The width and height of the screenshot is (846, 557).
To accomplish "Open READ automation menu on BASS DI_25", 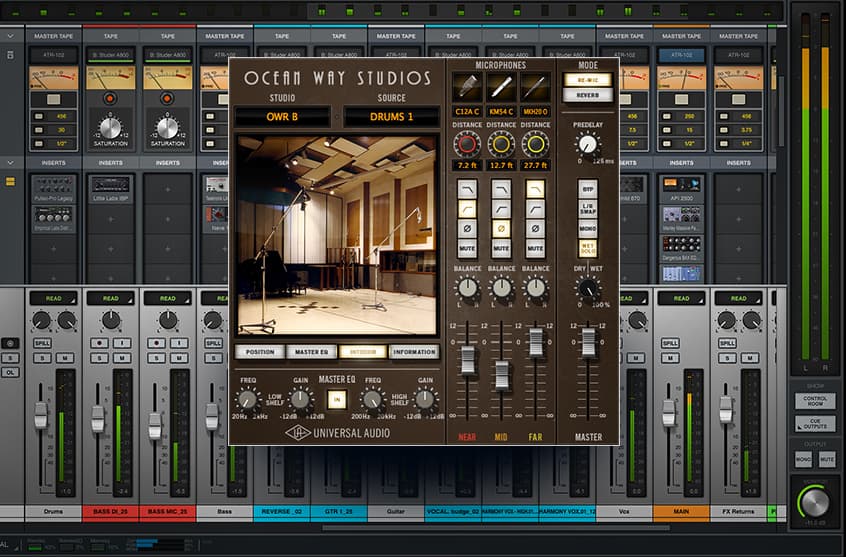I will 111,298.
